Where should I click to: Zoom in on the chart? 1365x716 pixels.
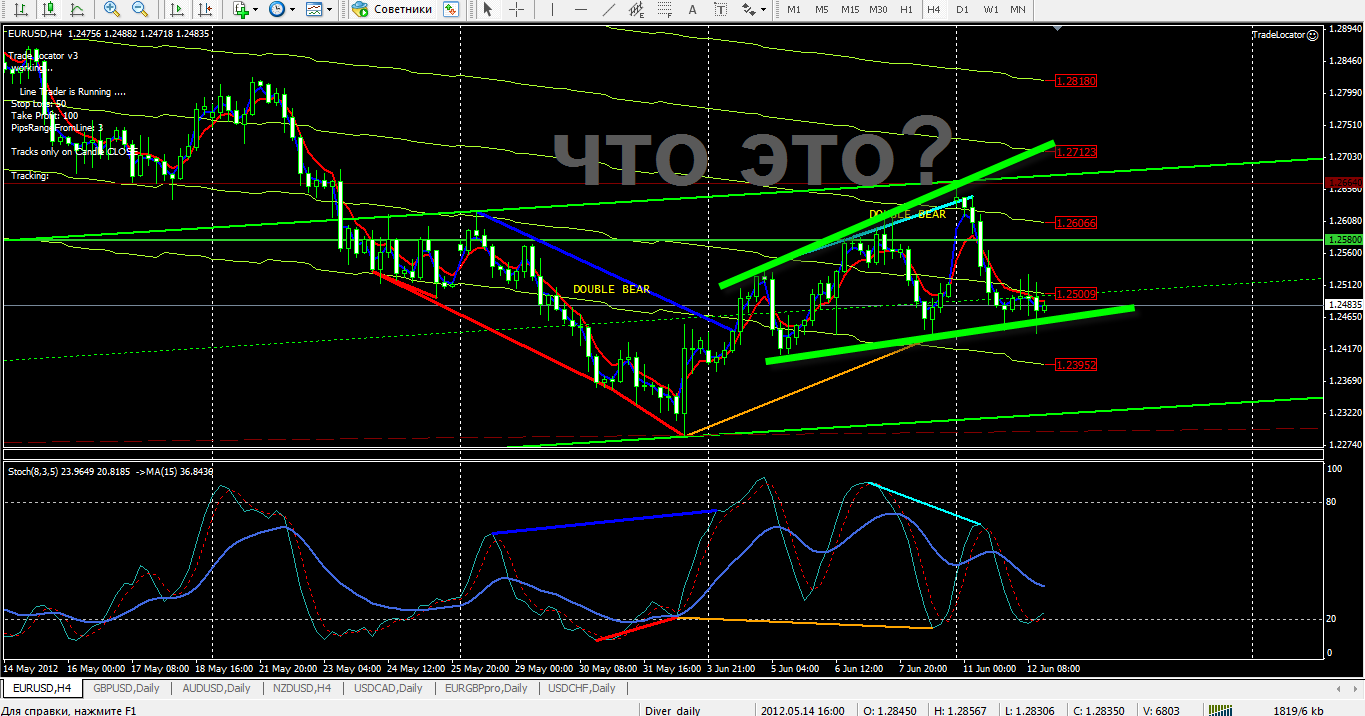click(112, 9)
